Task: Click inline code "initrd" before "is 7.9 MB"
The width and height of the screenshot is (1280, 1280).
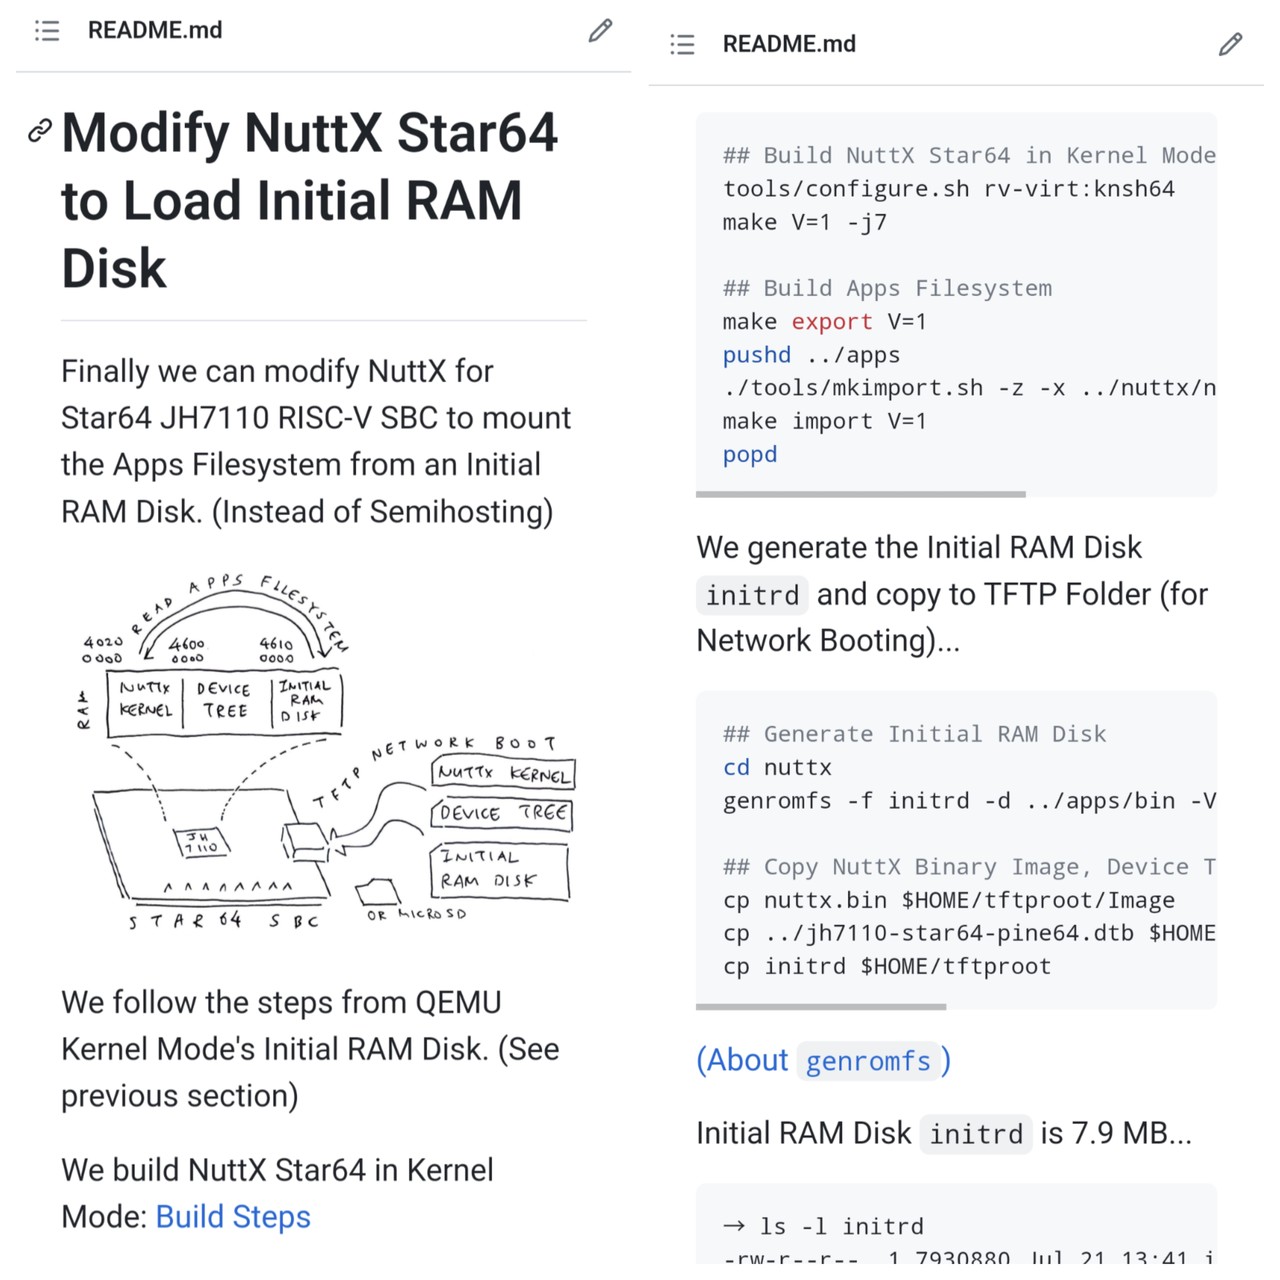Action: tap(975, 1134)
